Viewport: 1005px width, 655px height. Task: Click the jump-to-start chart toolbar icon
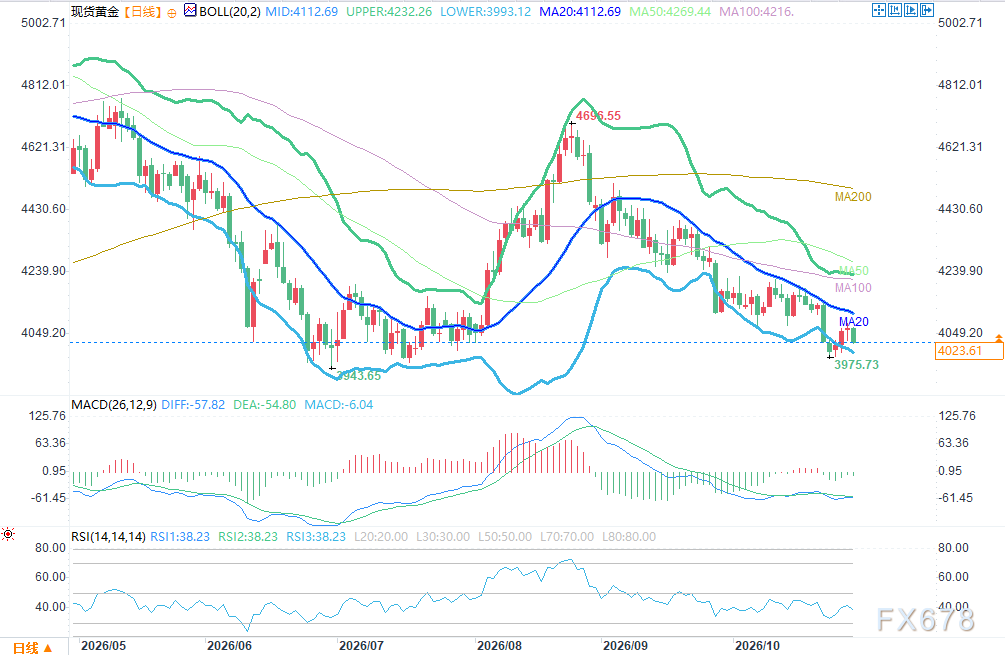[895, 10]
